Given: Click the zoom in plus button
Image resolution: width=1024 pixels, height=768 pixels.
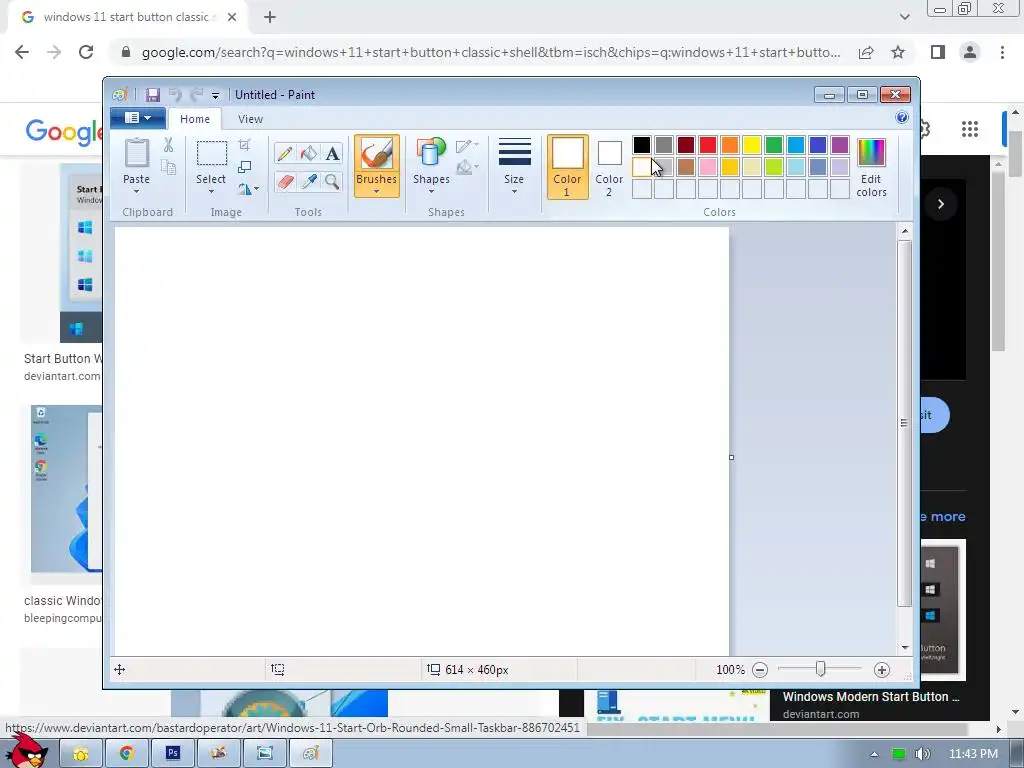Looking at the screenshot, I should [x=882, y=670].
